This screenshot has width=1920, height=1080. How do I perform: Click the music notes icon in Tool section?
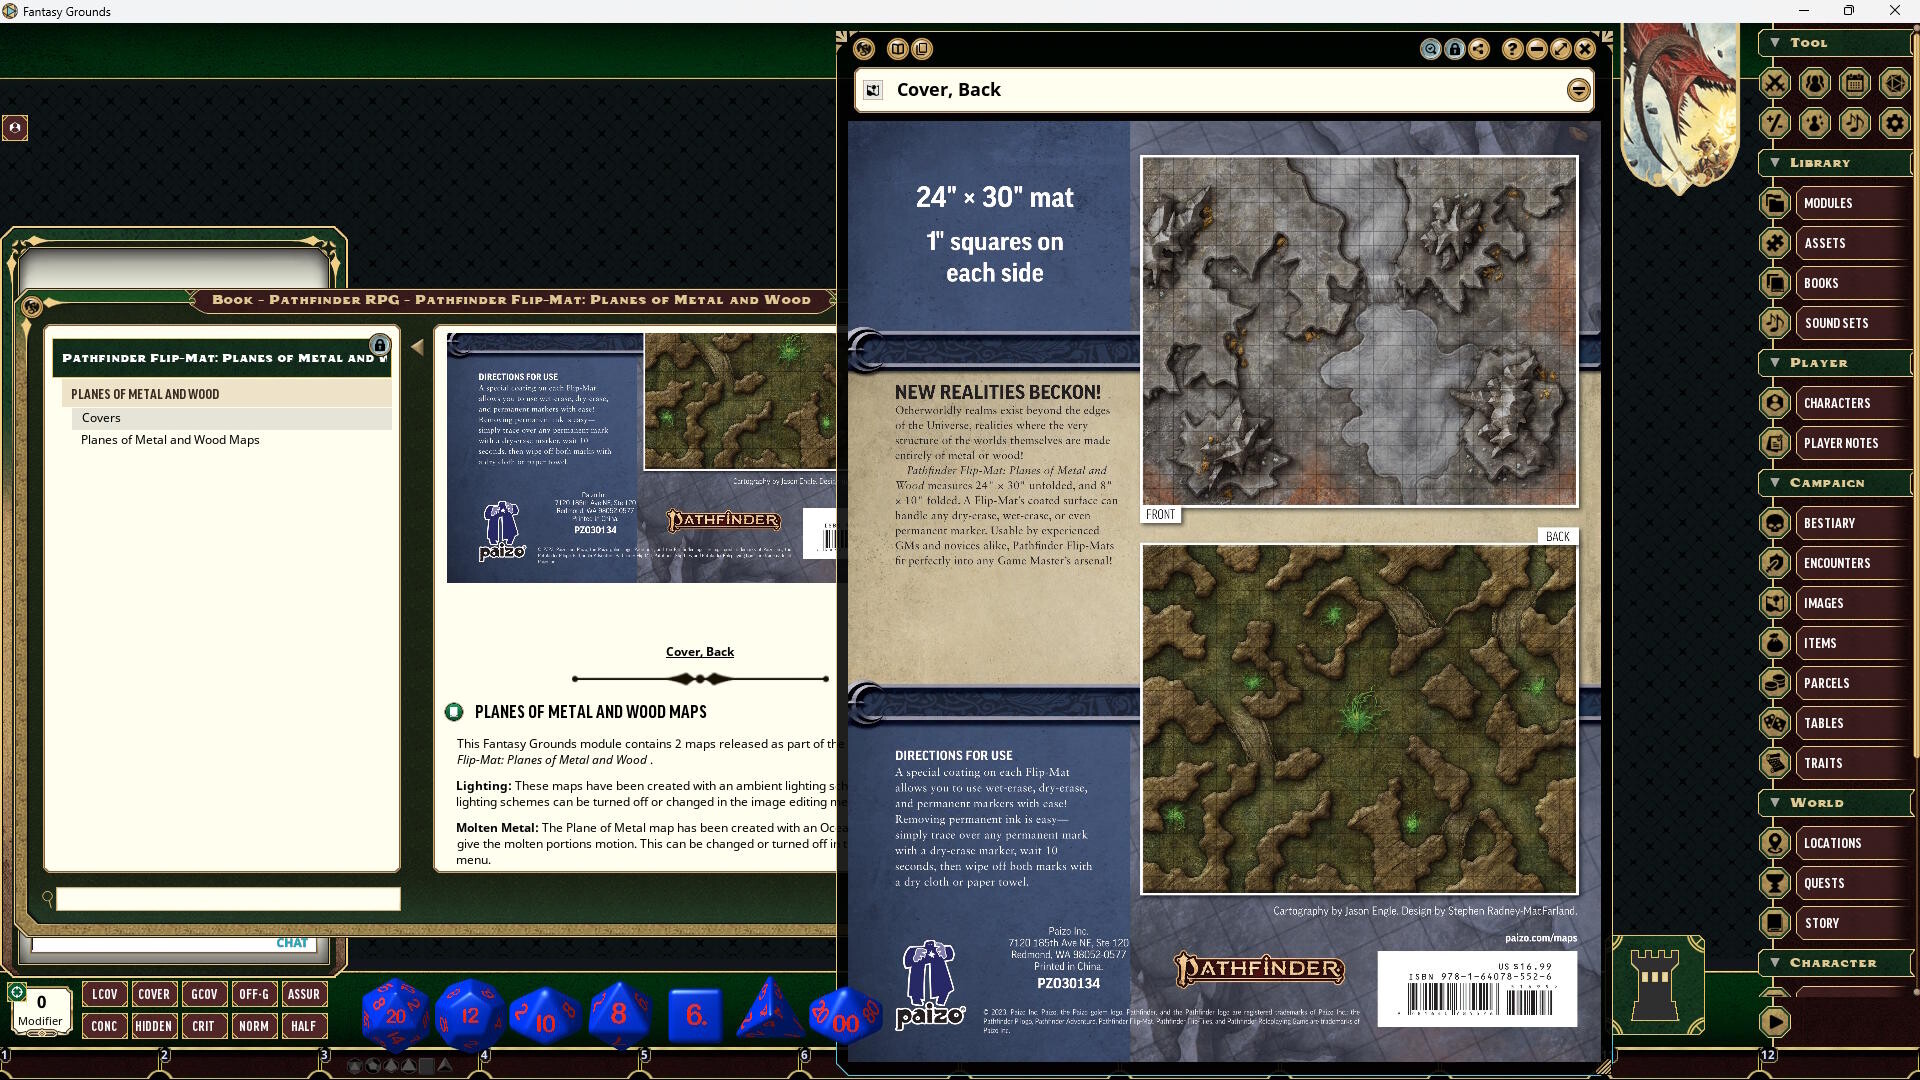[x=1855, y=123]
